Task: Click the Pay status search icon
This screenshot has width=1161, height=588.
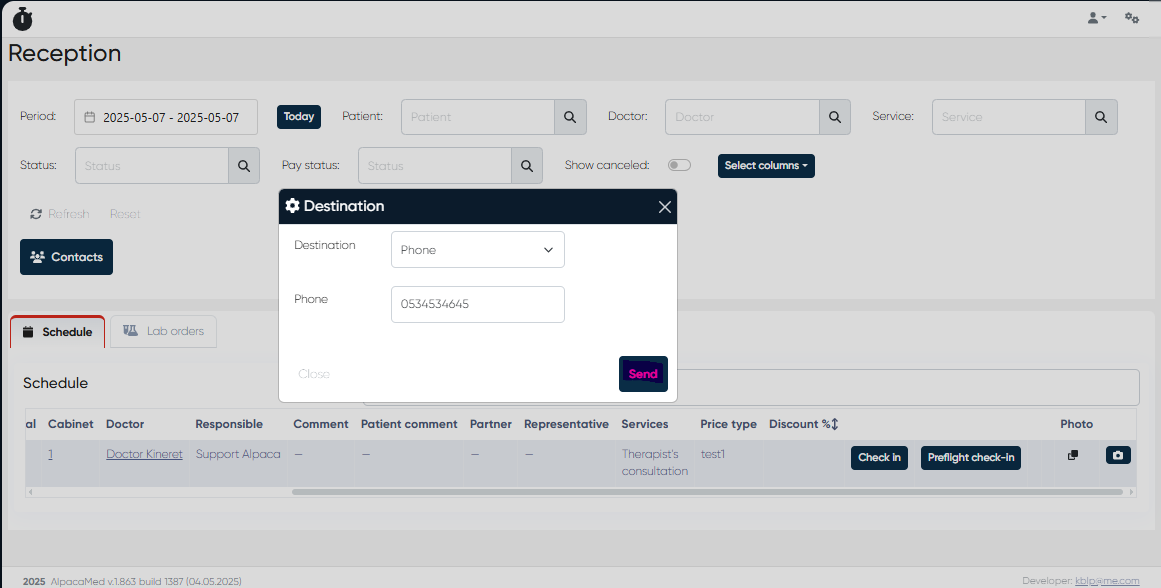Action: [526, 166]
